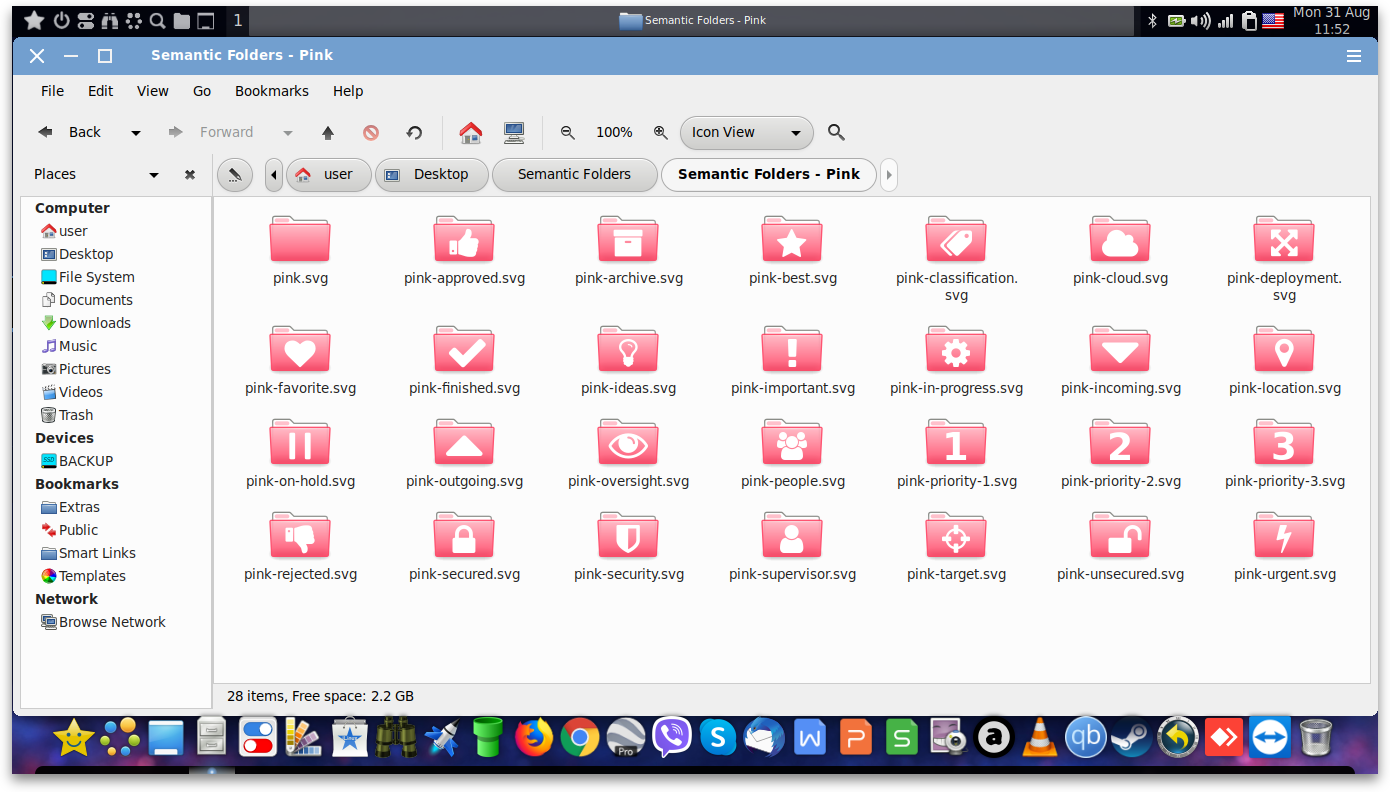Open the Help menu
1390x792 pixels.
348,91
